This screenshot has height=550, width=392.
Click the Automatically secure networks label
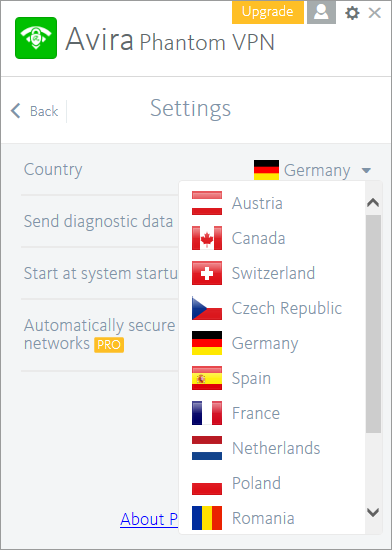(100, 335)
